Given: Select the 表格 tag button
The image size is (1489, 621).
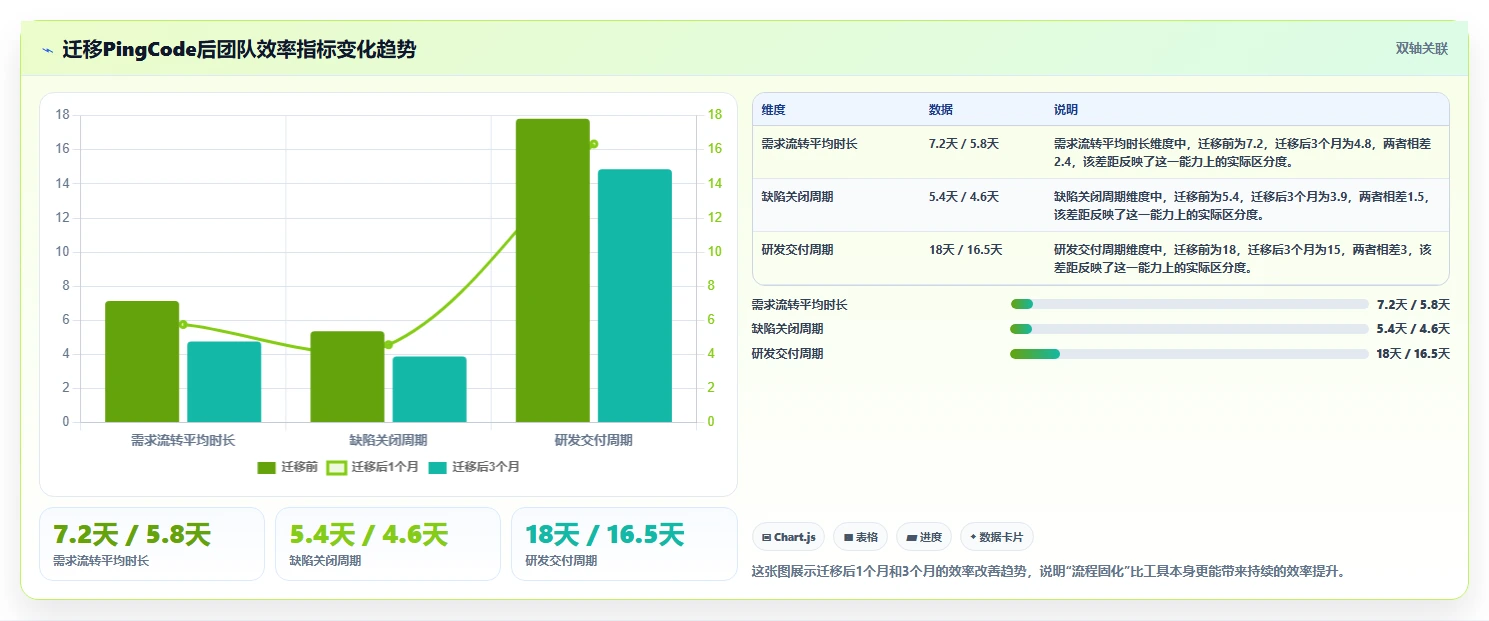Looking at the screenshot, I should pyautogui.click(x=860, y=537).
